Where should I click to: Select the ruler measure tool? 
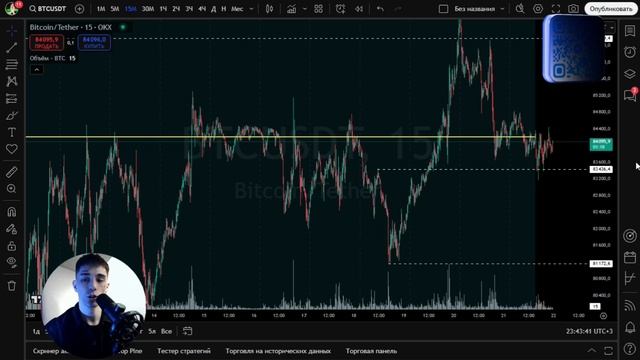point(11,172)
